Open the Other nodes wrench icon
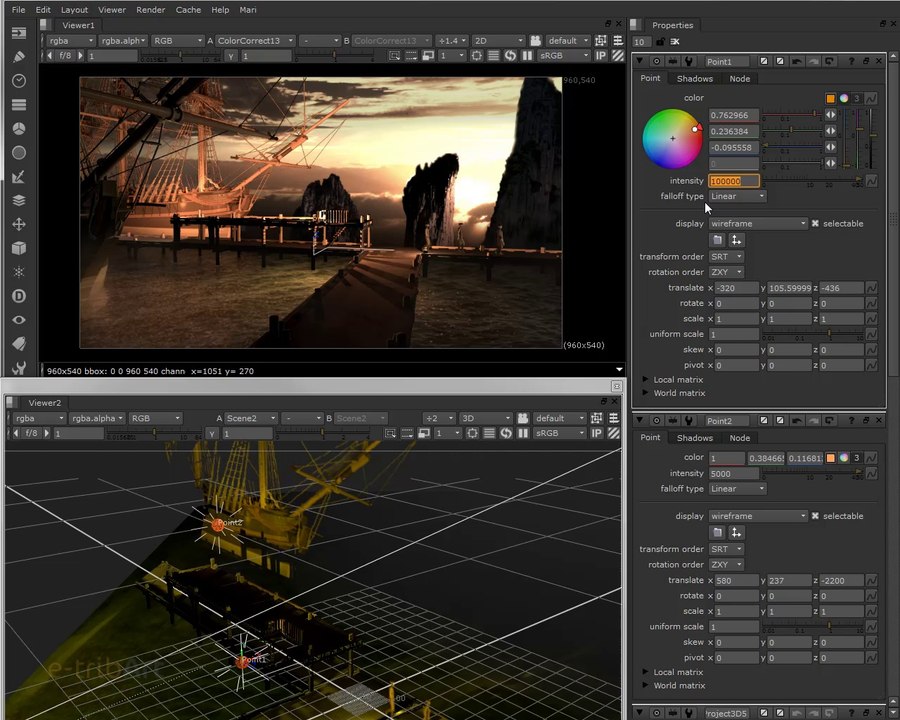900x720 pixels. (x=19, y=367)
